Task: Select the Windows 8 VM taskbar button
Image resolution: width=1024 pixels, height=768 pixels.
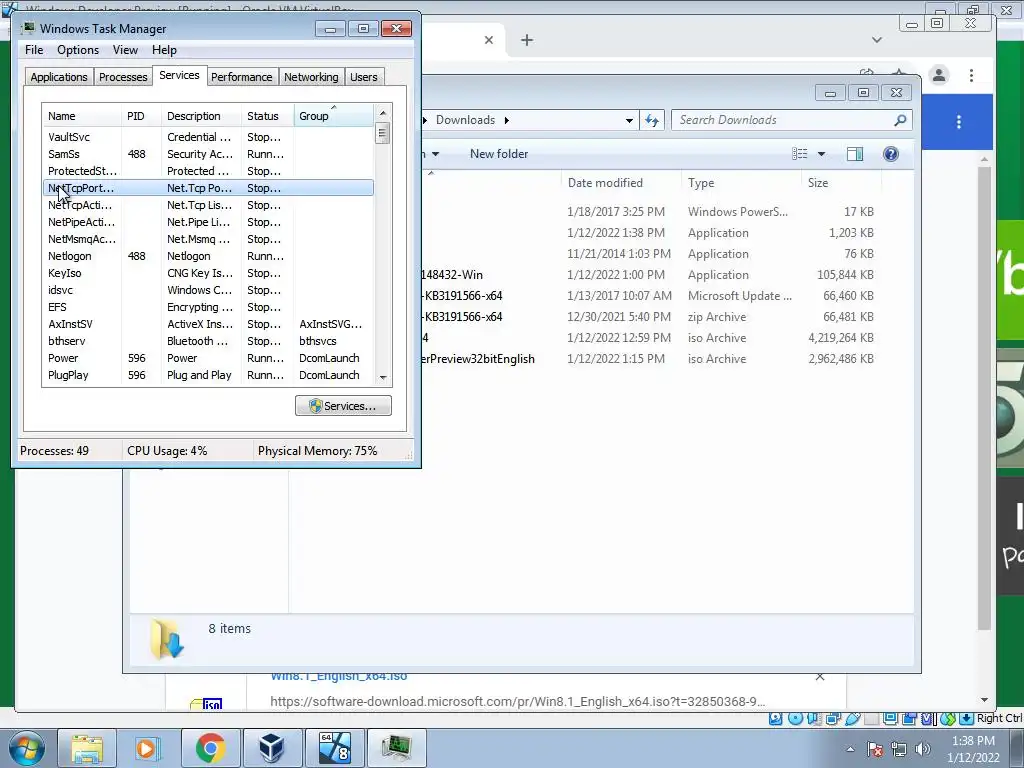Action: click(334, 748)
